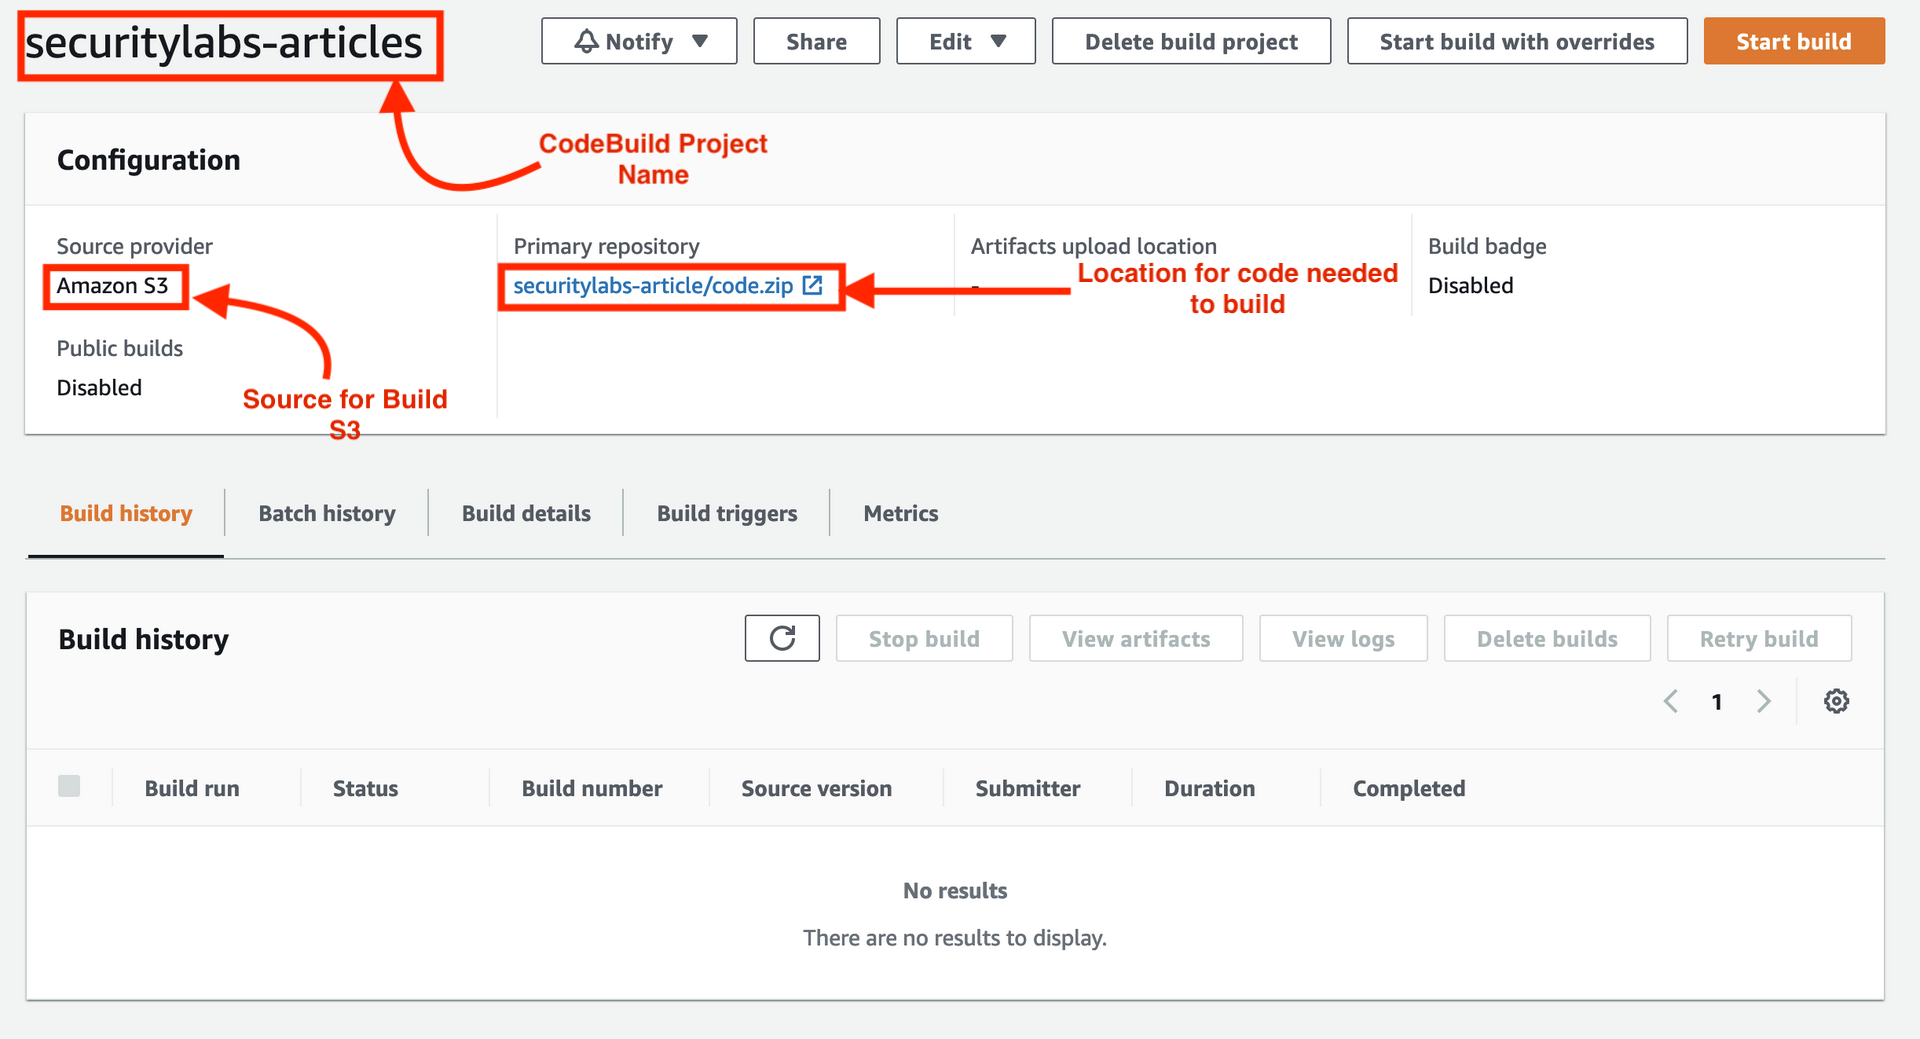Switch to the Batch history tab
Screen dimensions: 1920x1039
[x=327, y=513]
